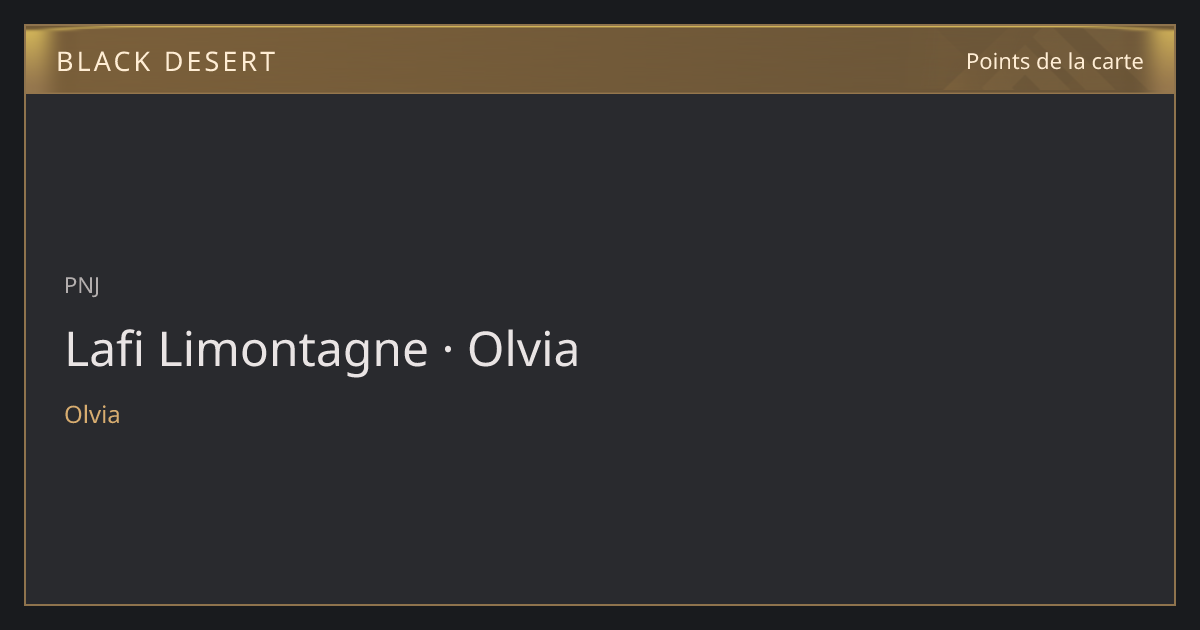Click the empty dark area above PNJ
Screen dimensions: 1200x630
pos(600,180)
